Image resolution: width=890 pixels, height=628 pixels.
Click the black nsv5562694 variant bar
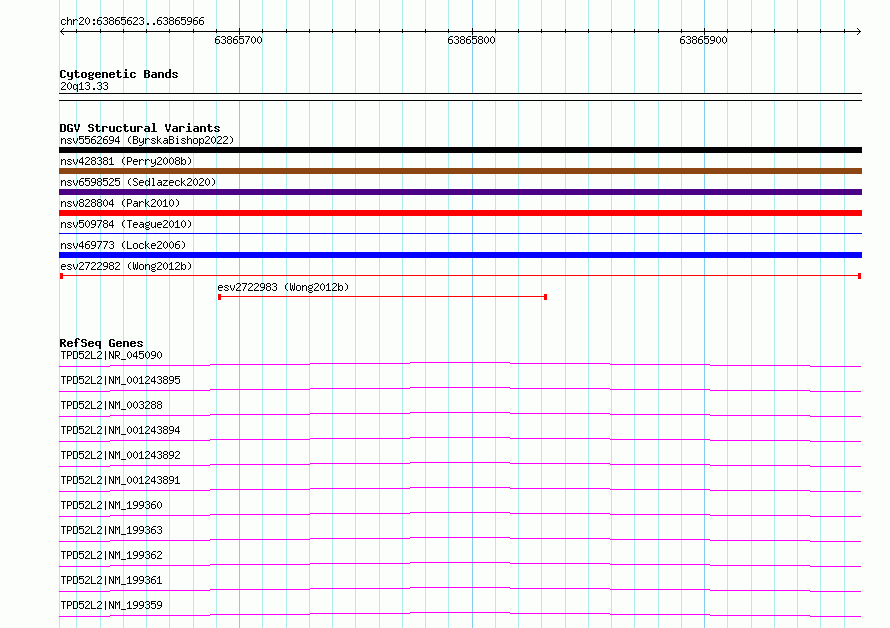click(x=460, y=150)
